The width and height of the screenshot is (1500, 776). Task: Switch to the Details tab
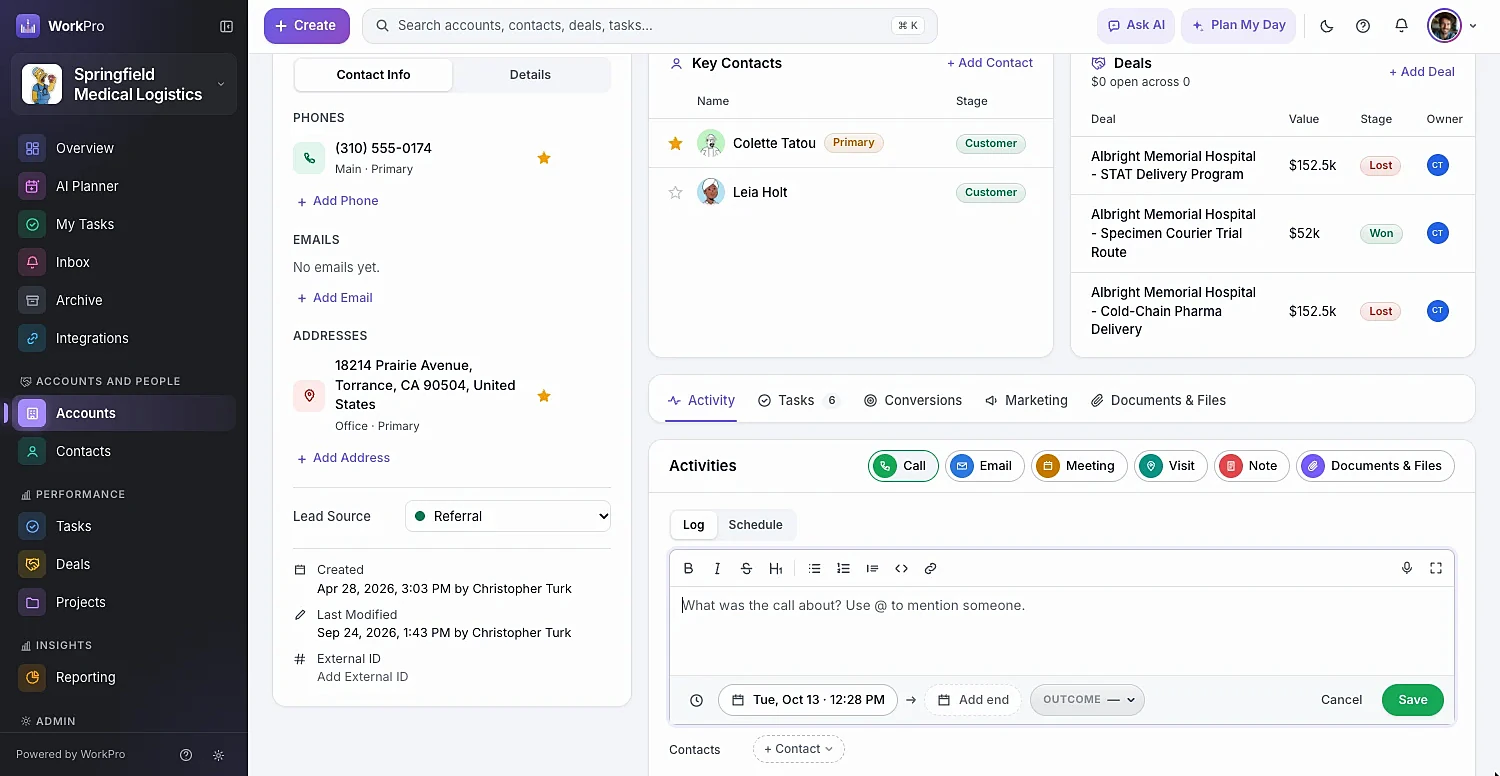[530, 75]
